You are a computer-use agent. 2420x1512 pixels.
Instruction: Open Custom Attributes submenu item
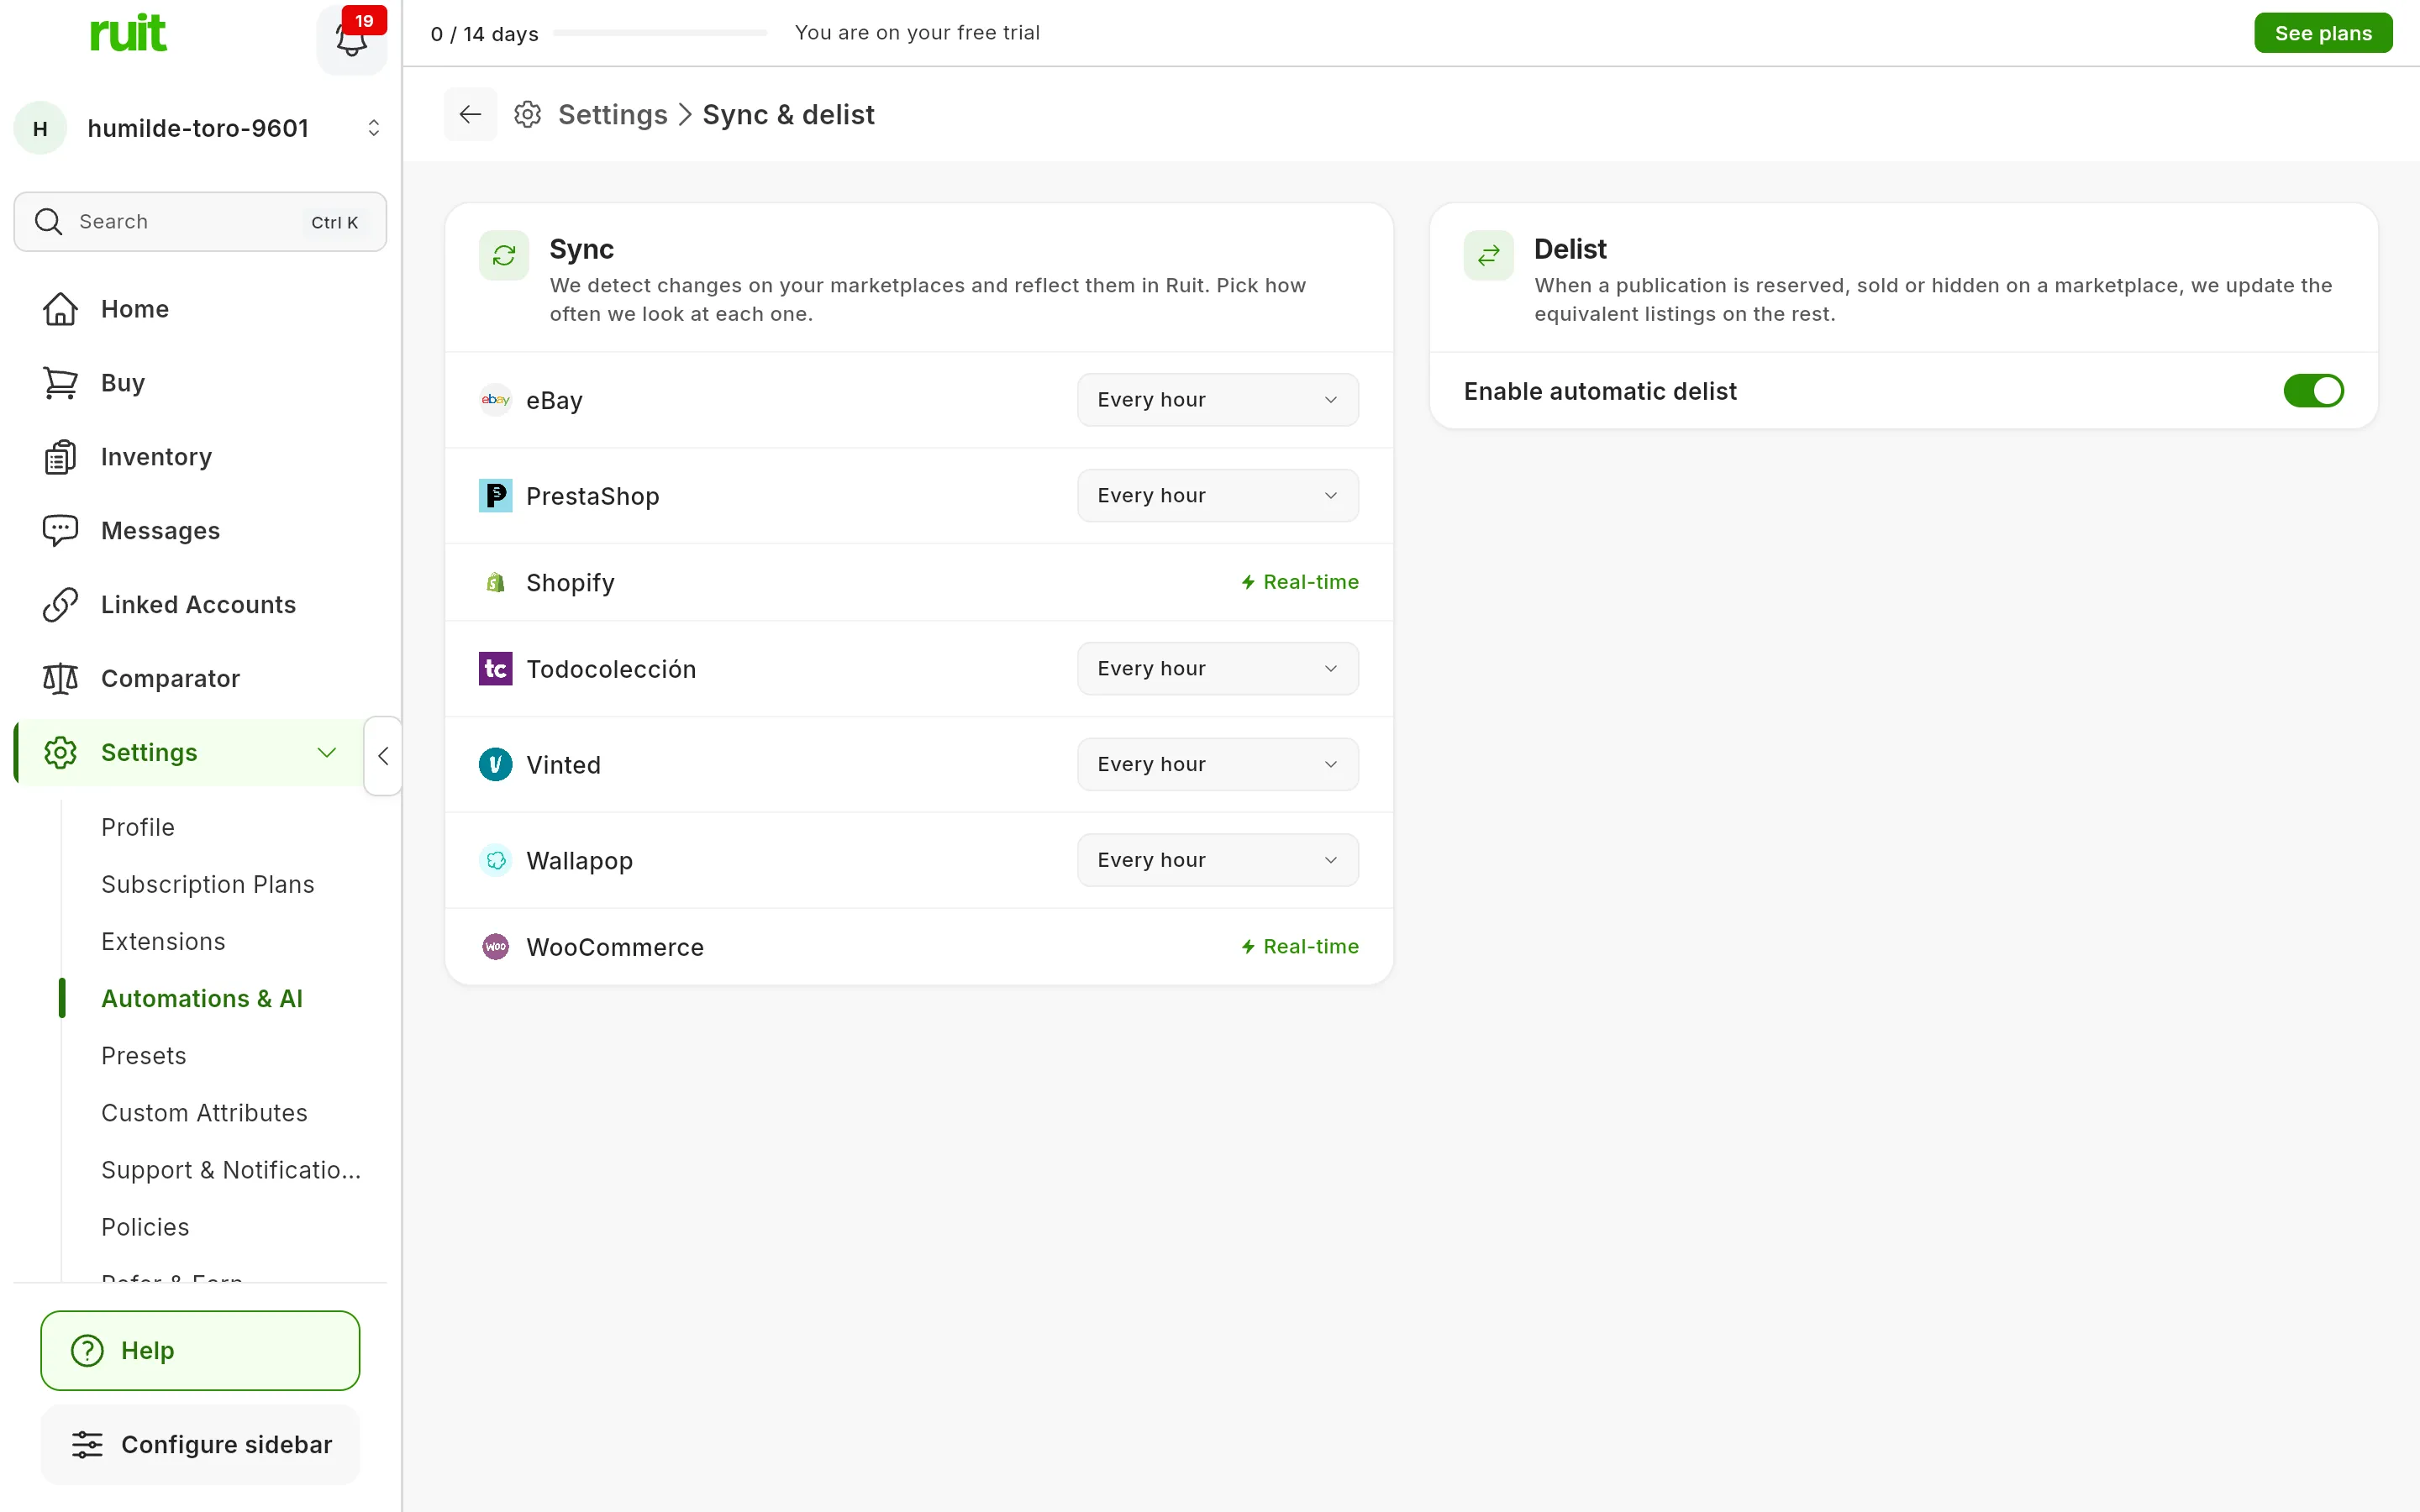tap(204, 1112)
